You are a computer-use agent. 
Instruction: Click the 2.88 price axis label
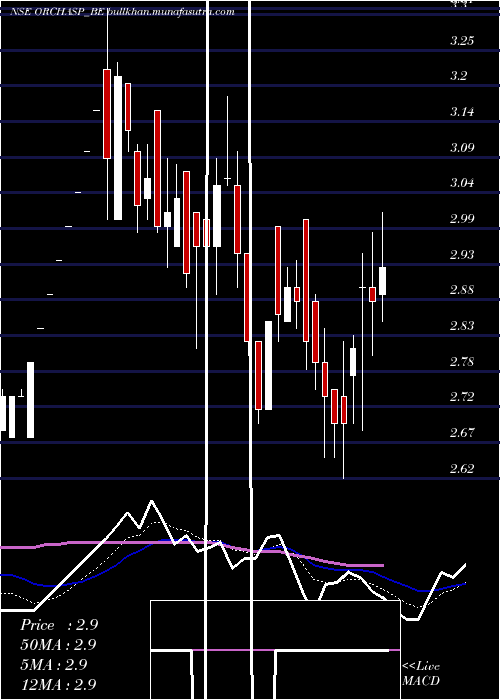pyautogui.click(x=462, y=290)
